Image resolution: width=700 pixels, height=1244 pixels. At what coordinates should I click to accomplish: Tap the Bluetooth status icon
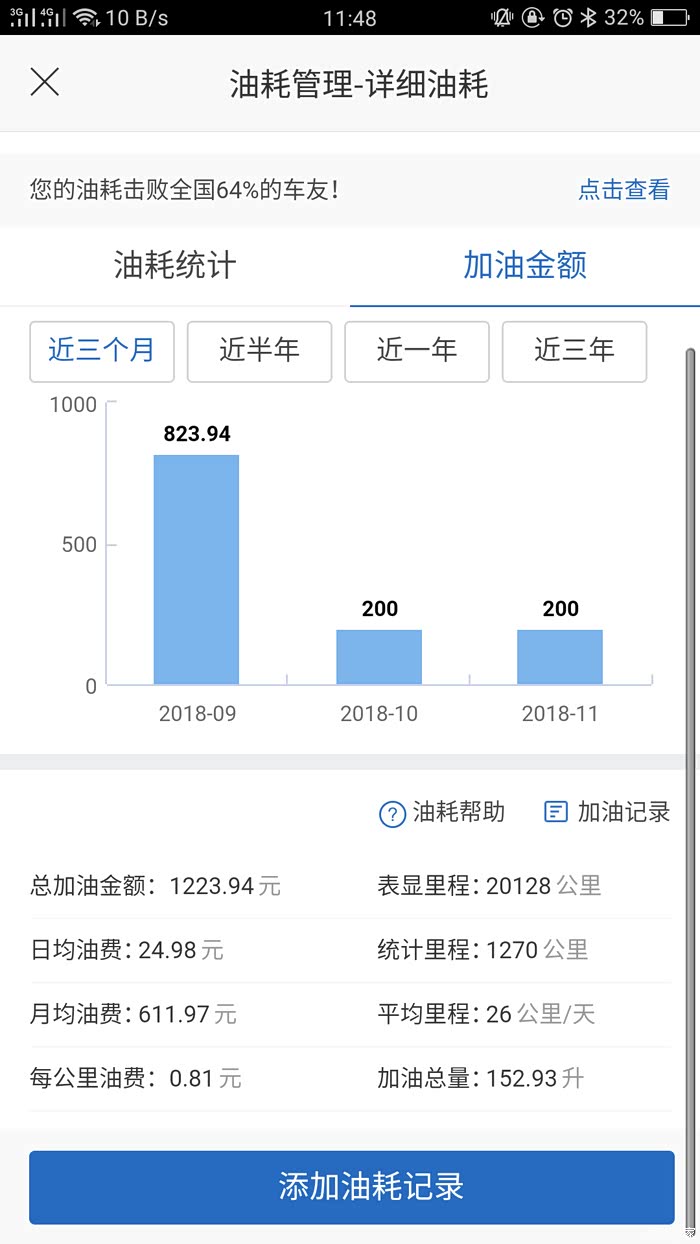pos(589,17)
